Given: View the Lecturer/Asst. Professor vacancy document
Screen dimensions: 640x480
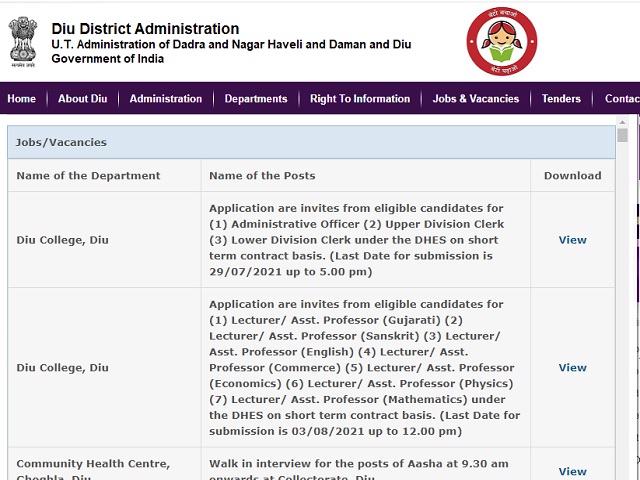Looking at the screenshot, I should 573,368.
